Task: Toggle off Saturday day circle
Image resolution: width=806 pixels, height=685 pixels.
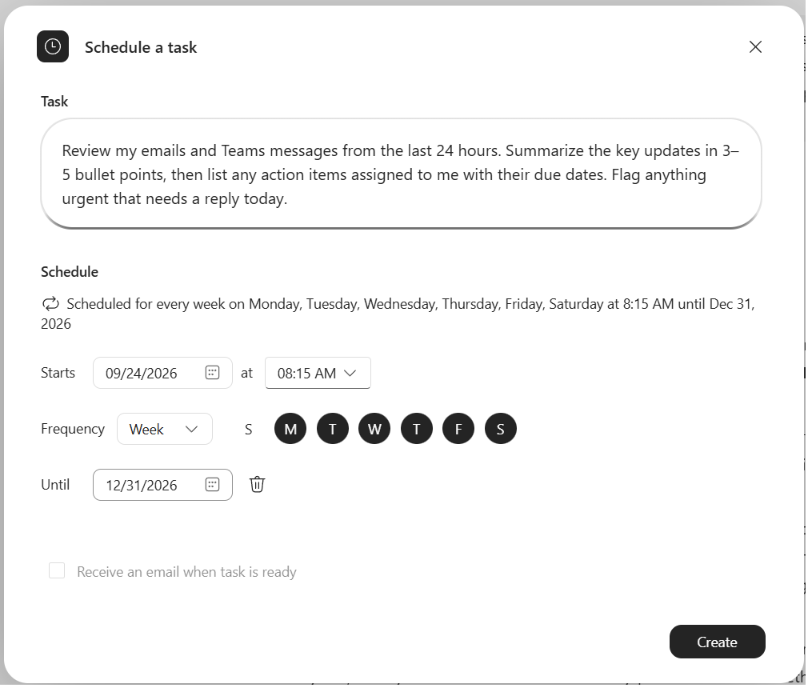Action: [x=500, y=429]
